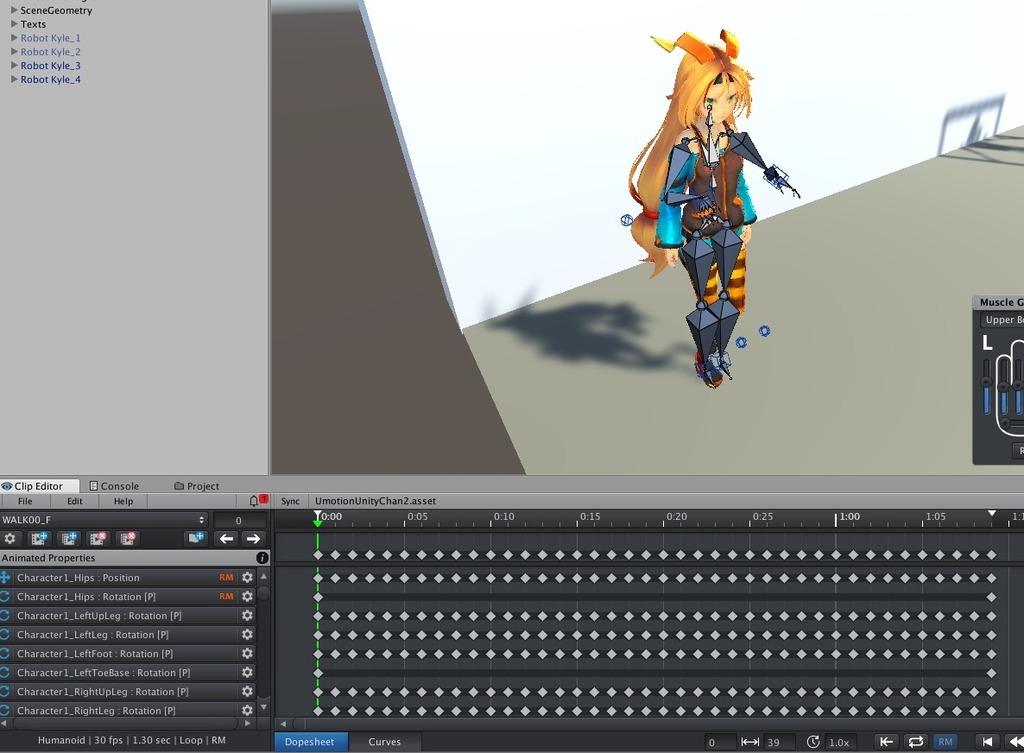
Task: Click add layer icon with blue plus
Action: click(195, 539)
